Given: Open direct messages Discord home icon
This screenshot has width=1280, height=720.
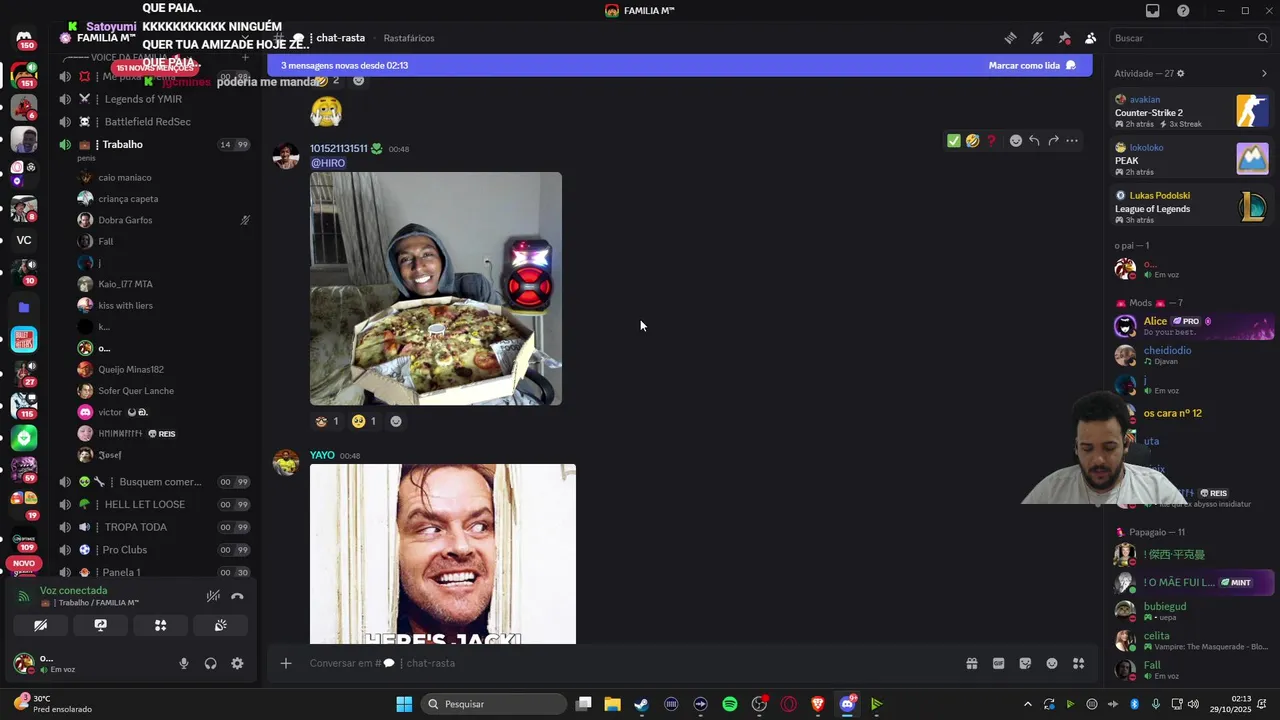Looking at the screenshot, I should 24,38.
